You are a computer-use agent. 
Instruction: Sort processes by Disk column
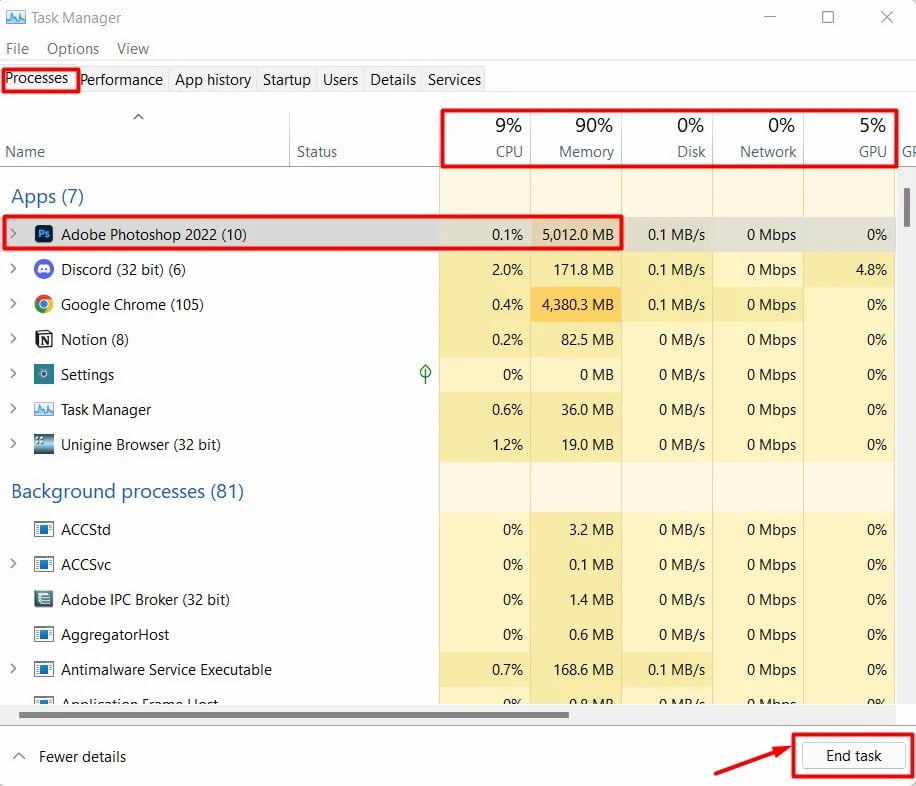667,138
